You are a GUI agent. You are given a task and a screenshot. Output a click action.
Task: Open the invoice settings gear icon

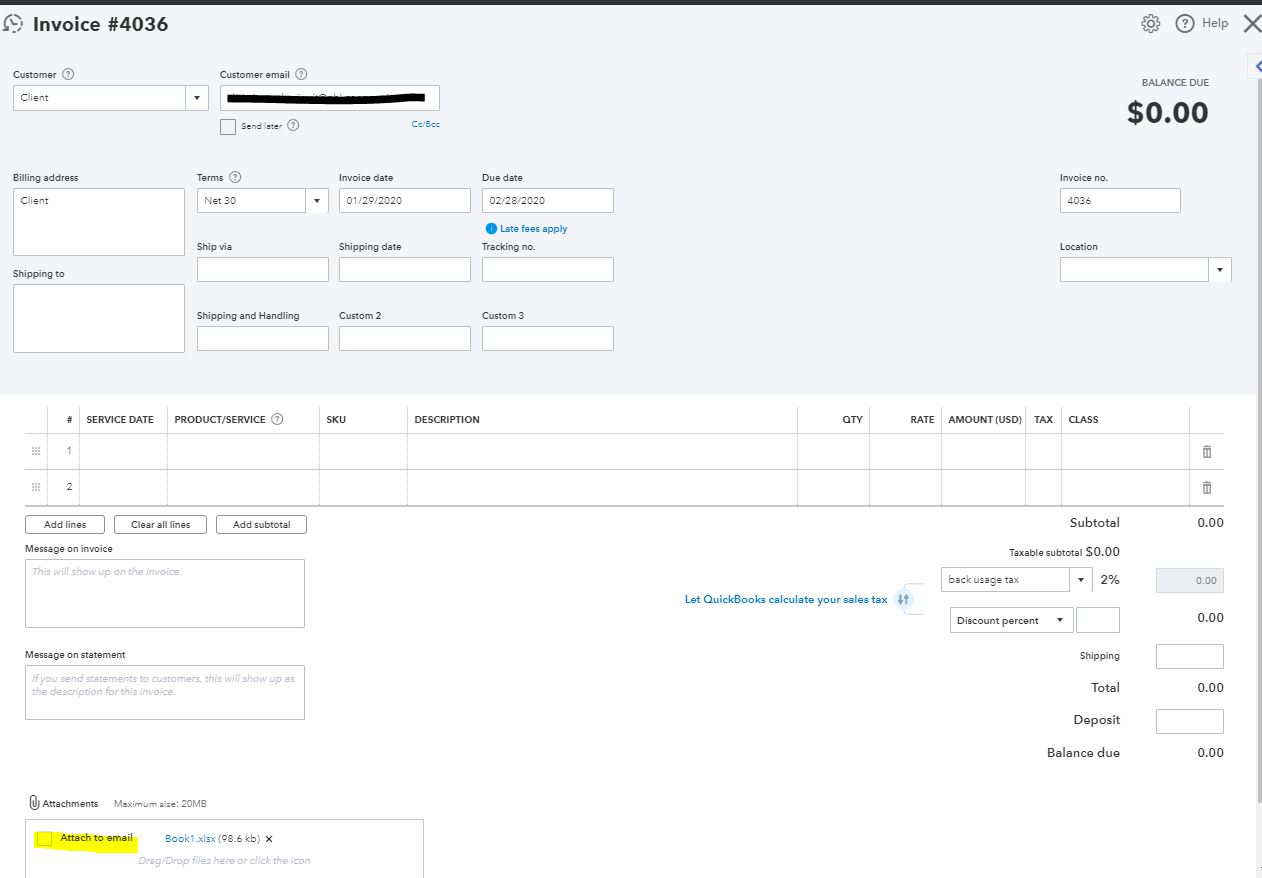(1150, 22)
